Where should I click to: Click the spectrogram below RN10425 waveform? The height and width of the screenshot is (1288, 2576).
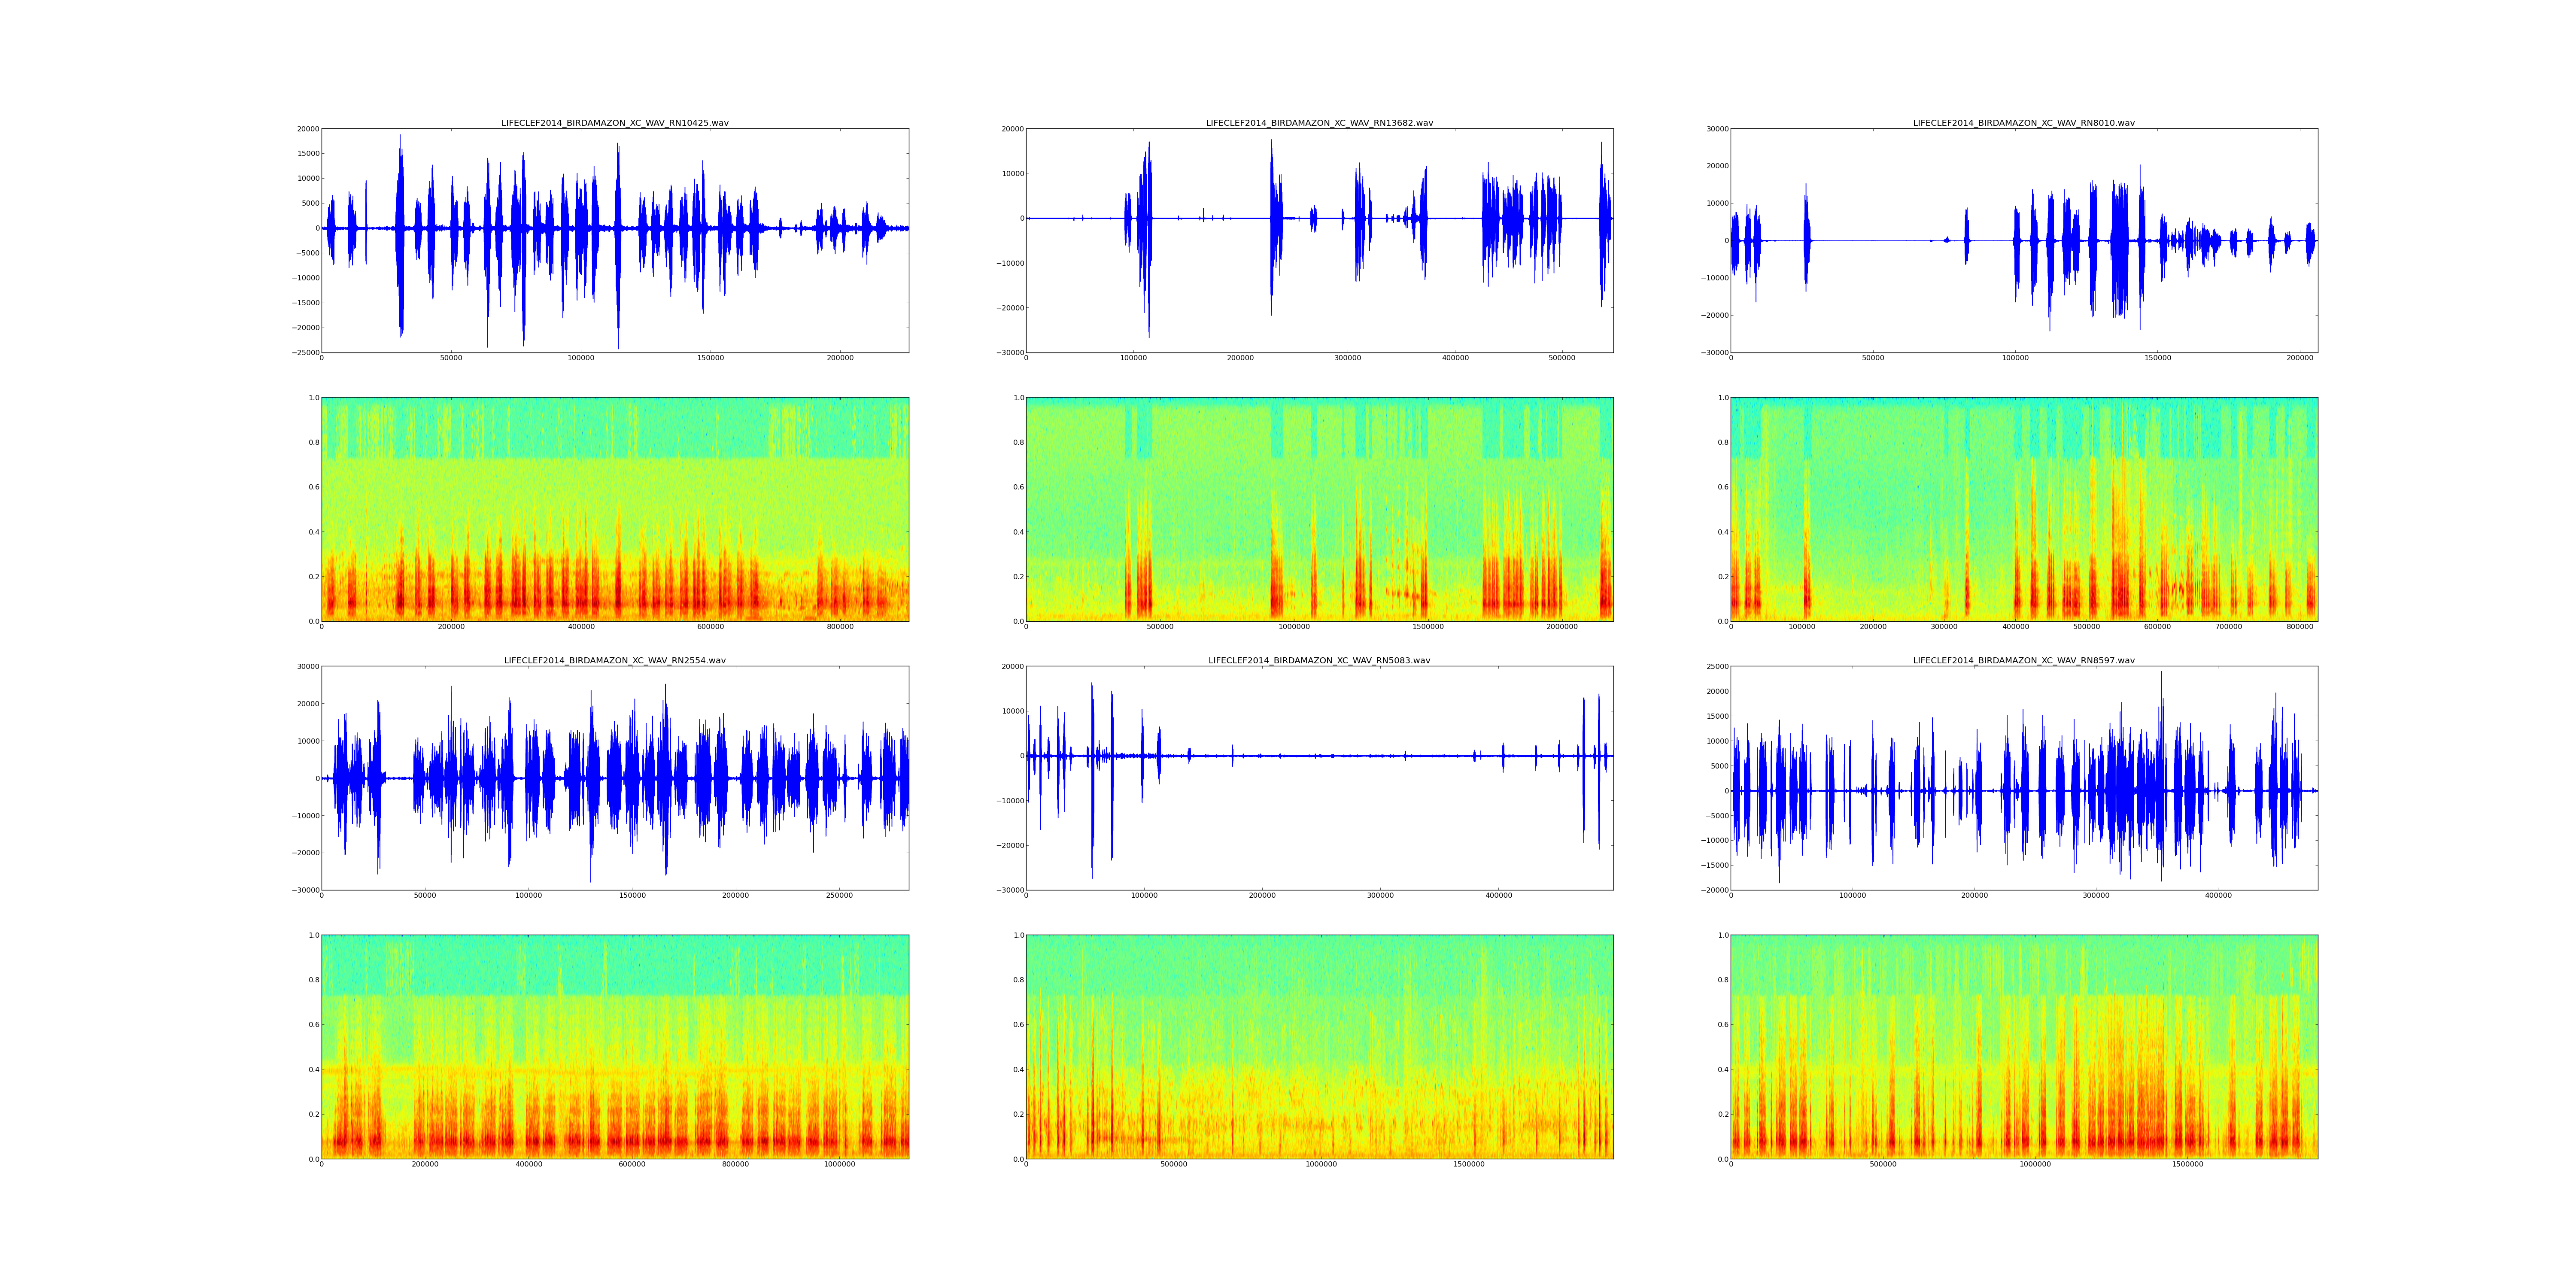[614, 509]
